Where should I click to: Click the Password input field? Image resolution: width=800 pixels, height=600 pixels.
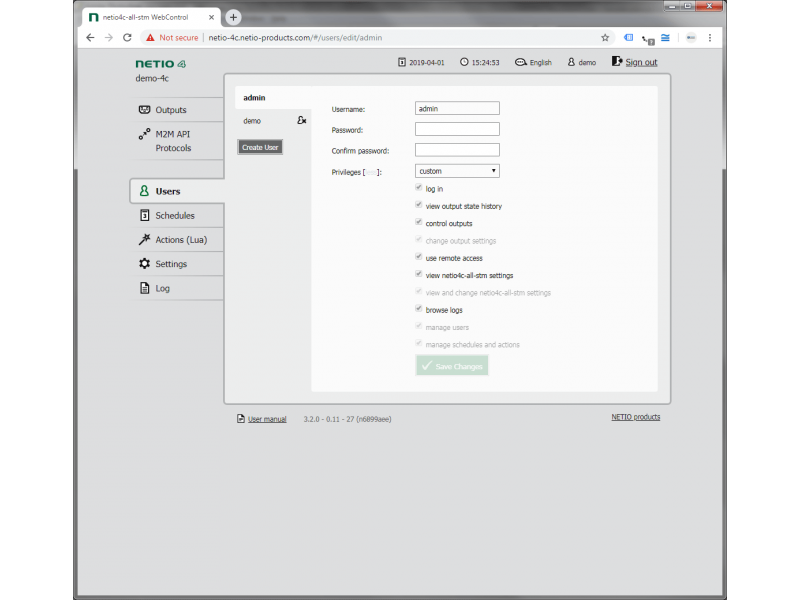[x=457, y=129]
